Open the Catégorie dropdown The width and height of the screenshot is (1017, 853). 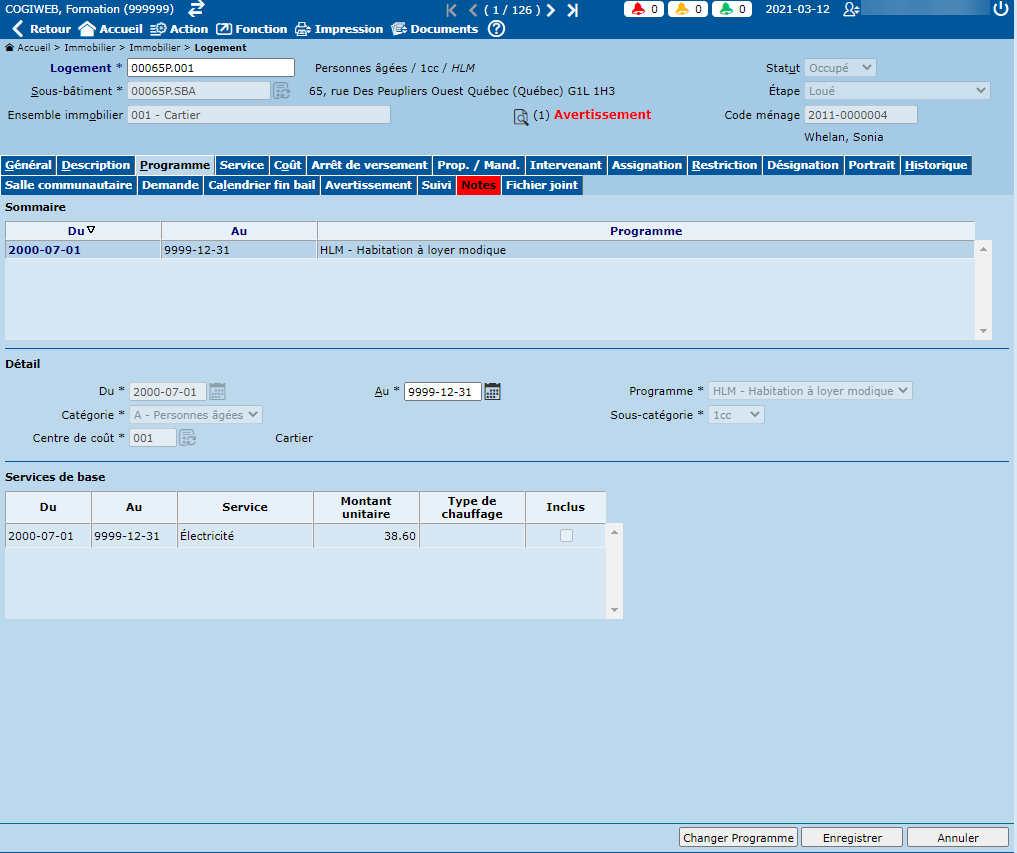(196, 415)
